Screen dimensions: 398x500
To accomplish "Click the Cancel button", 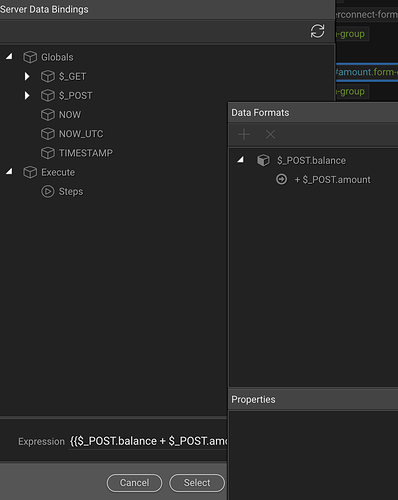I will coord(134,483).
